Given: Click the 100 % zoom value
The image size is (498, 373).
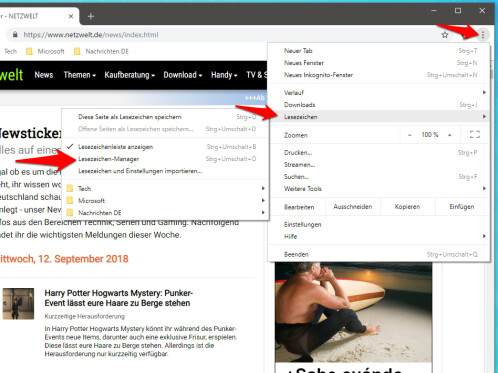Looking at the screenshot, I should tap(429, 135).
